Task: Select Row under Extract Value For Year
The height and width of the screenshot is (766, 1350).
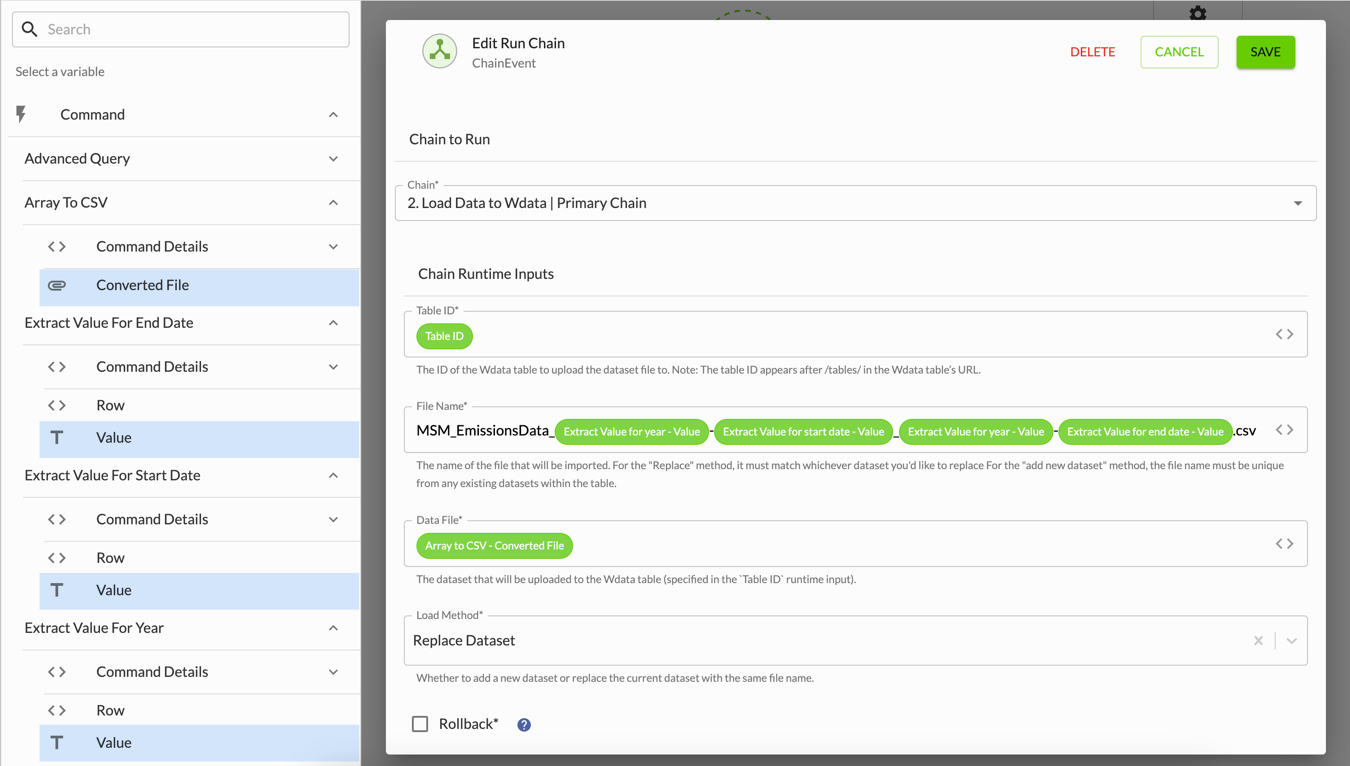Action: point(200,710)
